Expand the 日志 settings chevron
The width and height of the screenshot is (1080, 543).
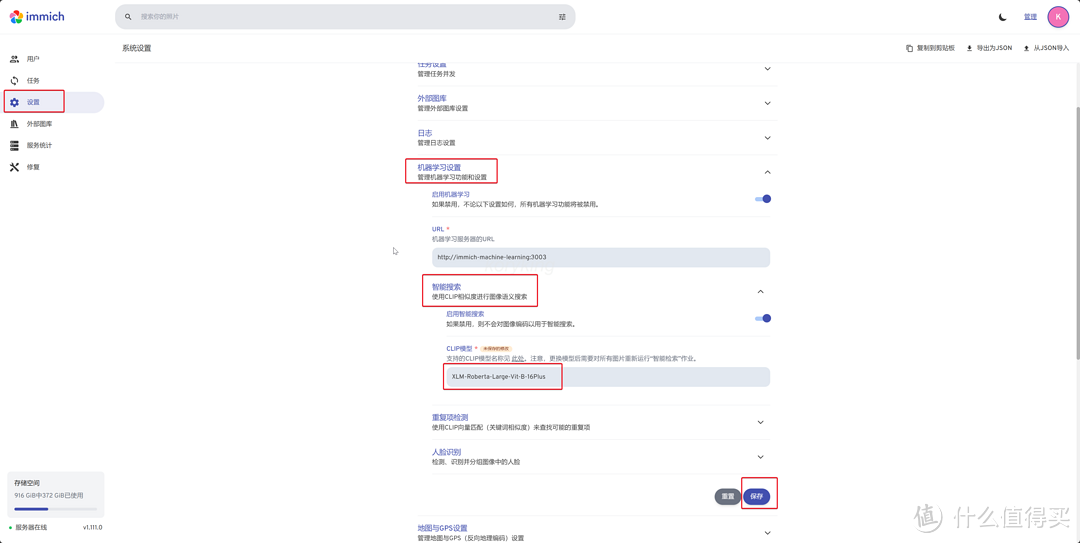767,138
